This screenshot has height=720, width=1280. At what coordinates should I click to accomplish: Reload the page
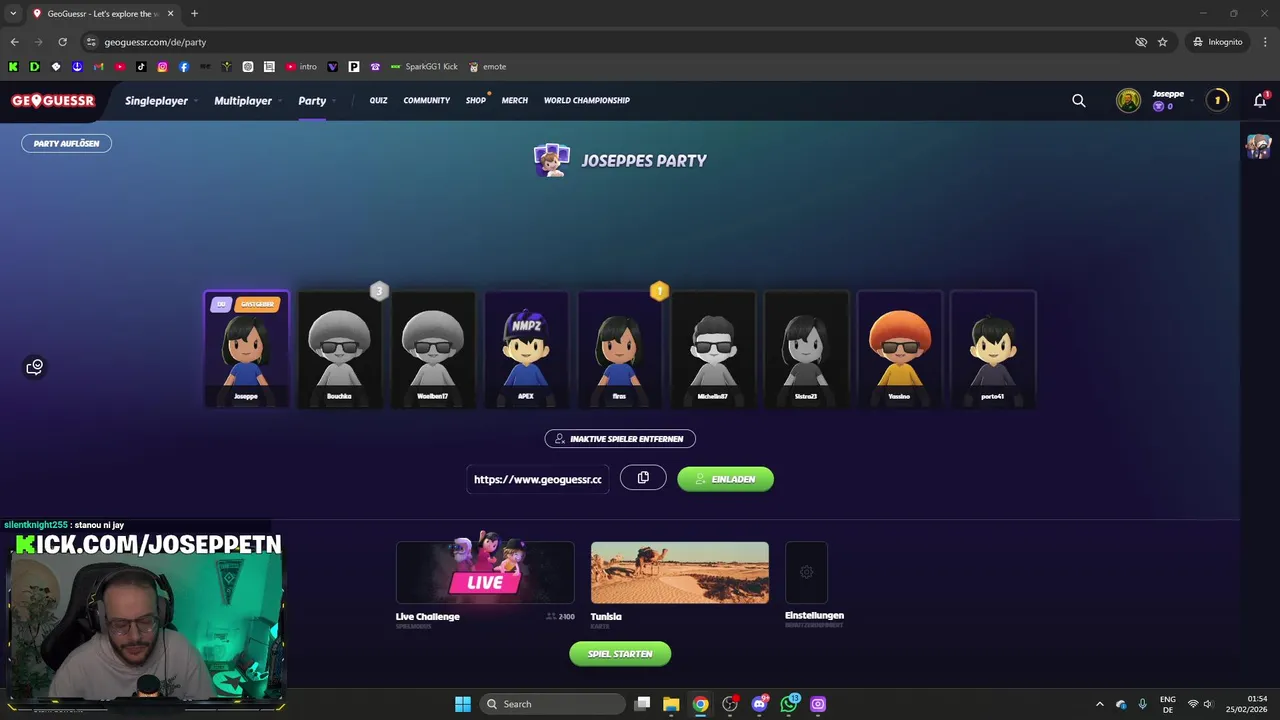(x=62, y=42)
